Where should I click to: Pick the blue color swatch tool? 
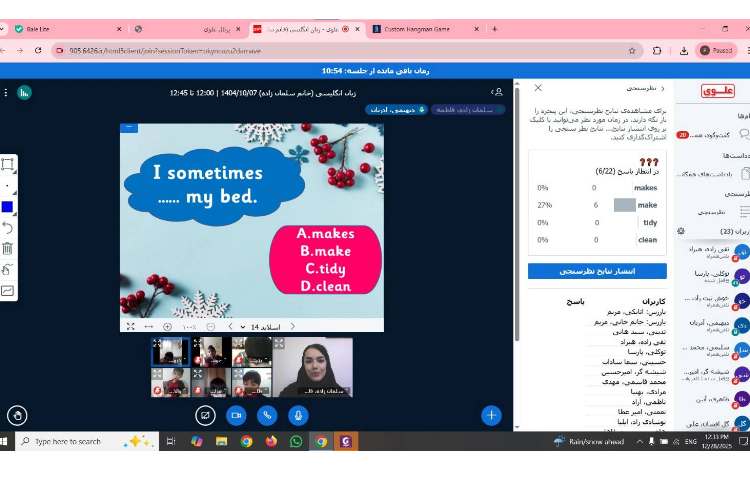tap(8, 207)
